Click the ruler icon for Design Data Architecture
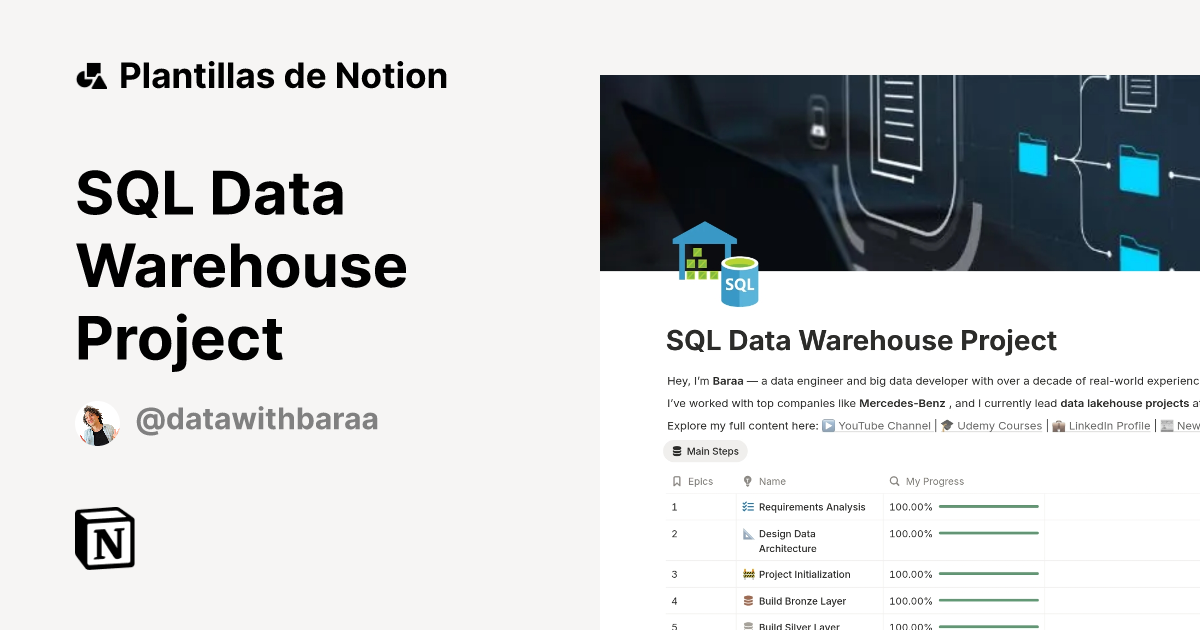This screenshot has width=1200, height=630. coord(747,534)
